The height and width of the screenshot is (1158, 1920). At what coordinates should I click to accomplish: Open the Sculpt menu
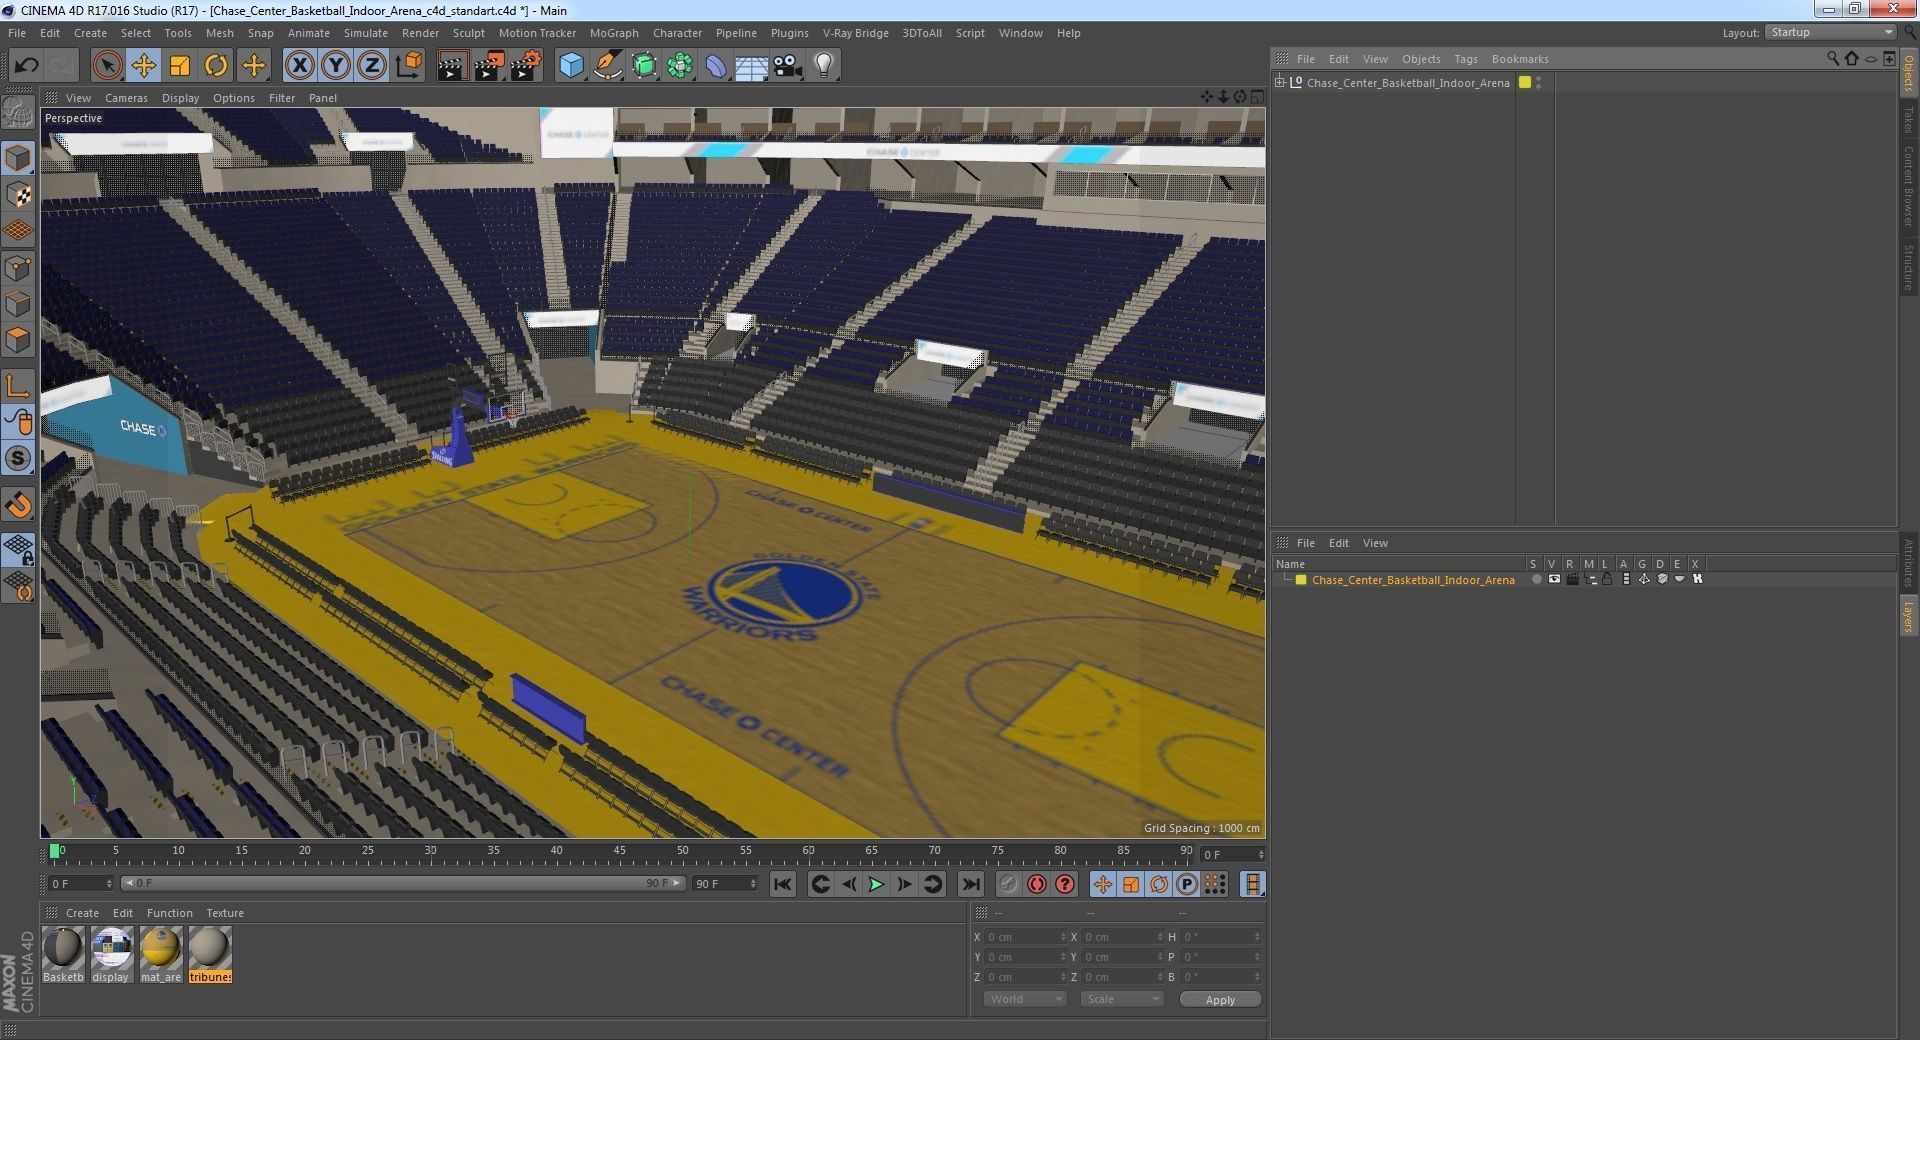(x=468, y=33)
